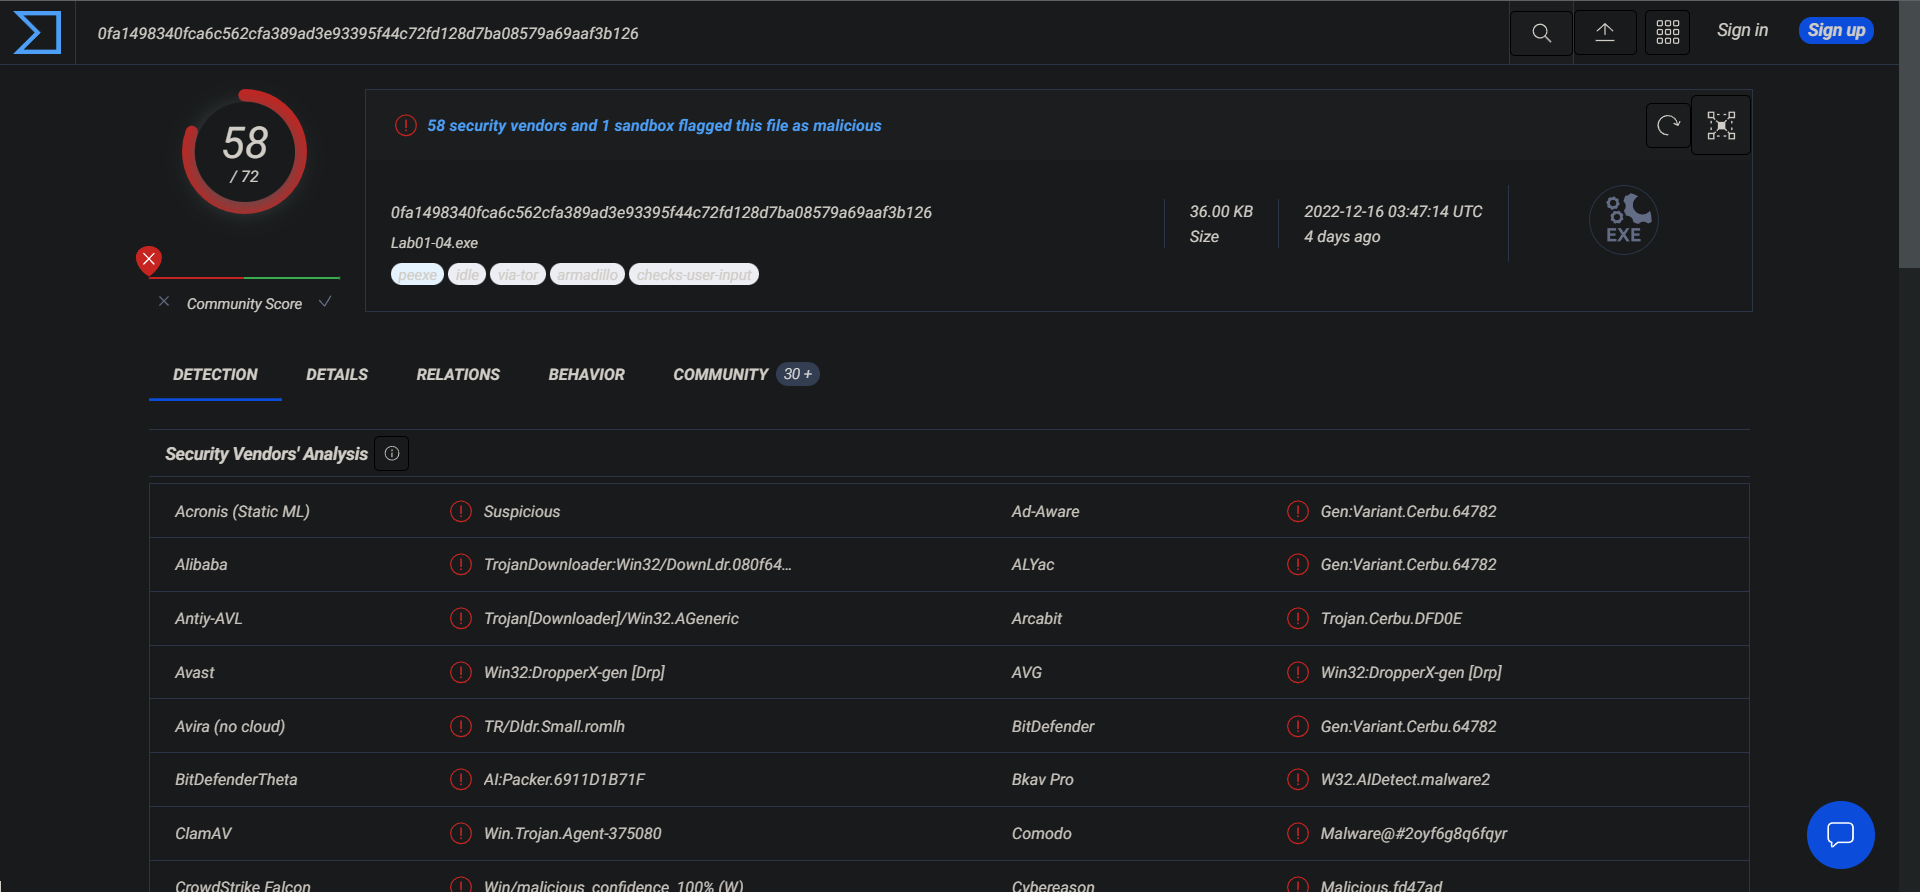Screen dimensions: 1920x892
Task: Click the malicious alert icon in banner
Action: click(x=406, y=126)
